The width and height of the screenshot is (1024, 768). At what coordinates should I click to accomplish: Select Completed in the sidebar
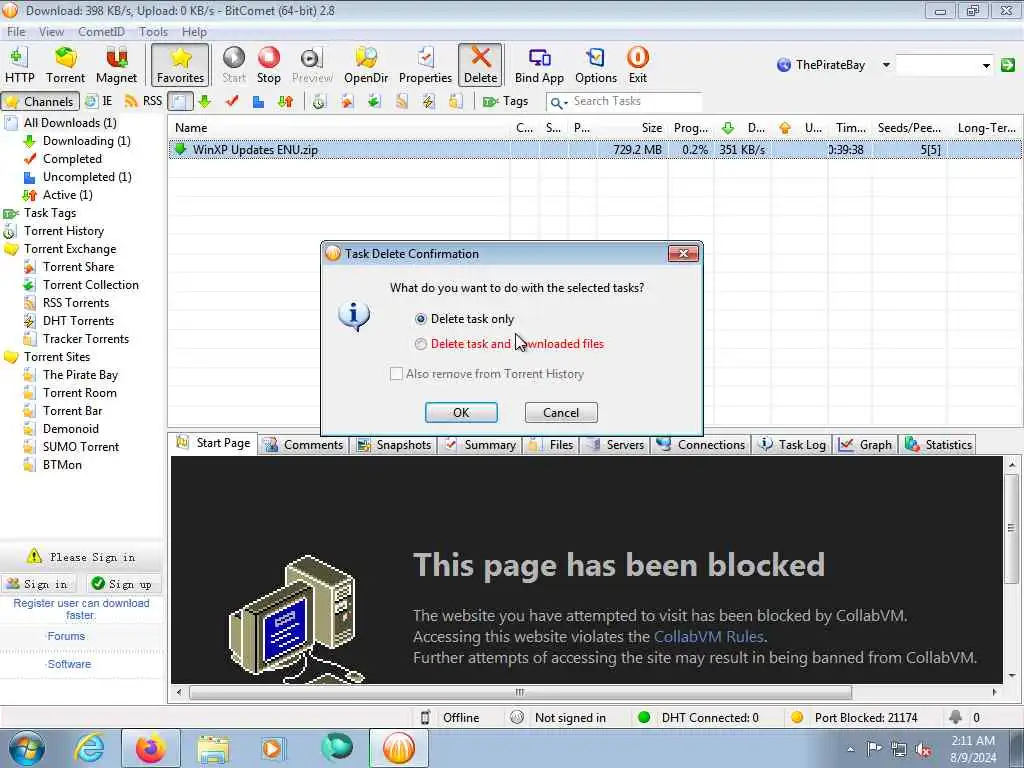pos(72,159)
